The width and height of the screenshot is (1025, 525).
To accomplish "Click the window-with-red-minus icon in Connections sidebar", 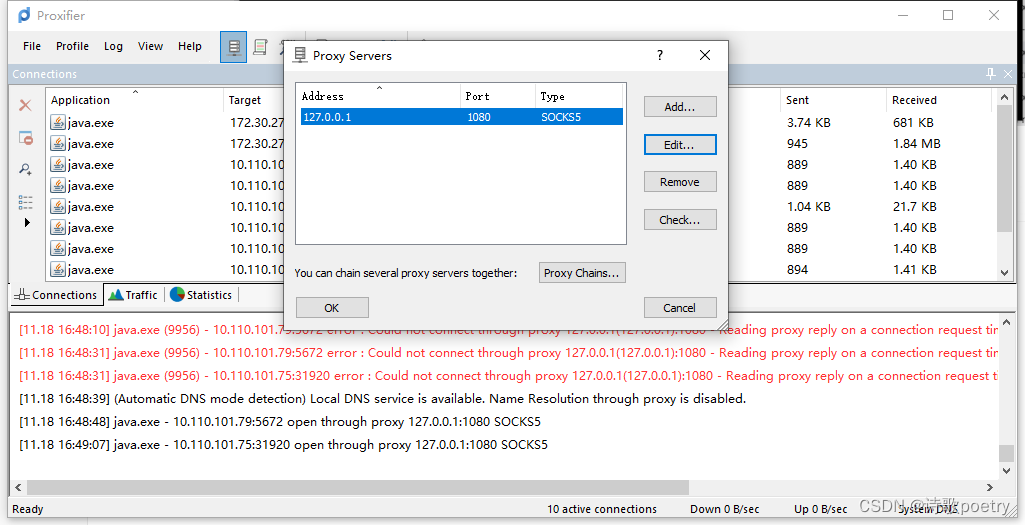I will point(25,138).
